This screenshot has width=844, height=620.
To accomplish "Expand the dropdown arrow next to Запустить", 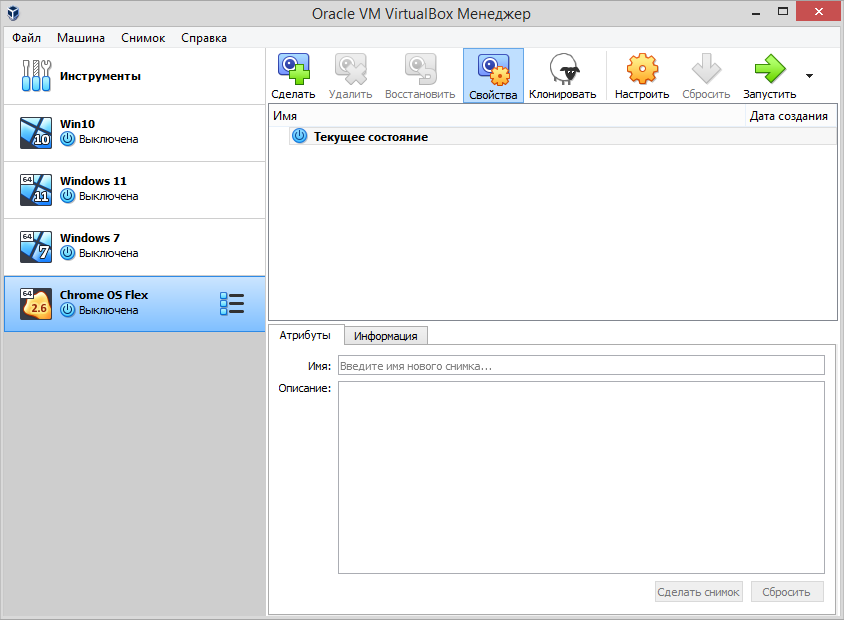I will coord(809,76).
